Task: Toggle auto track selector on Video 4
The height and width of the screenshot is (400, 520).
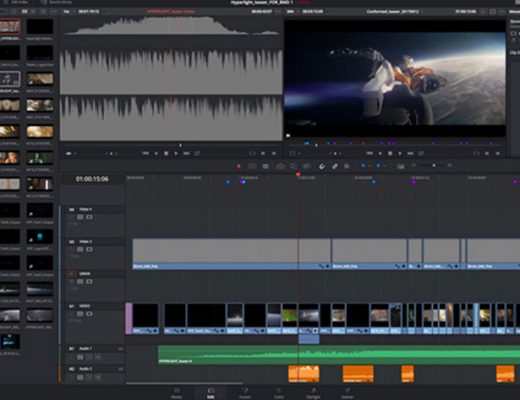Action: [x=80, y=217]
